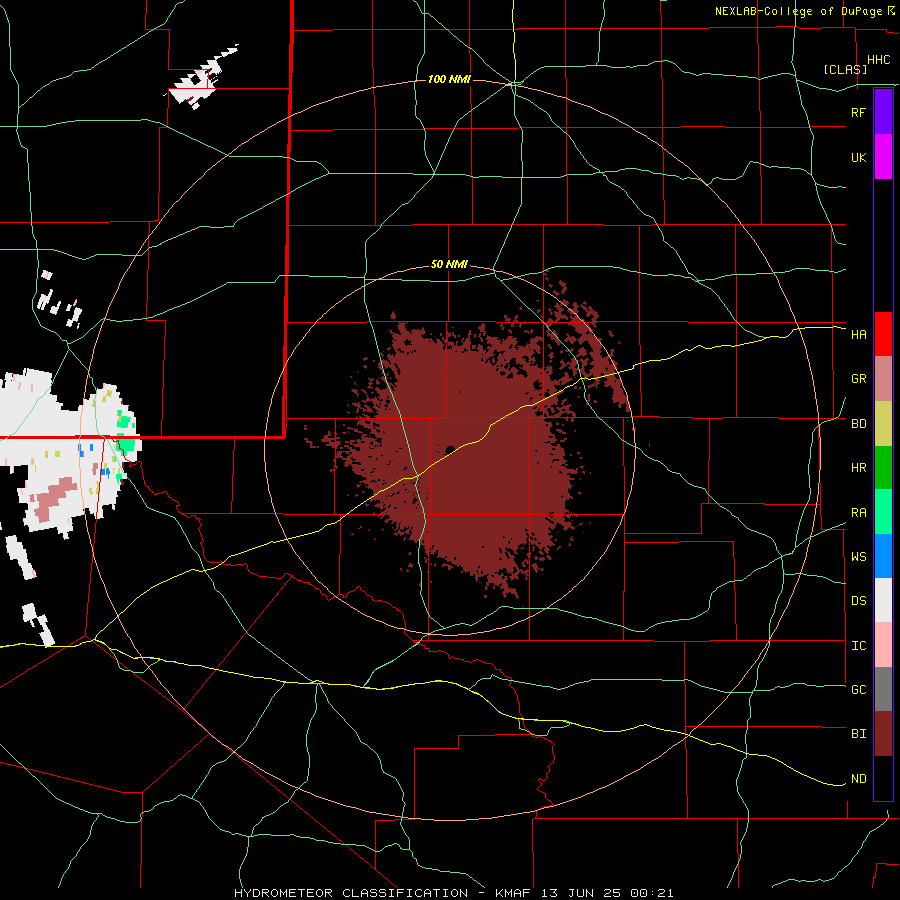Click the WS legend label

(x=859, y=557)
